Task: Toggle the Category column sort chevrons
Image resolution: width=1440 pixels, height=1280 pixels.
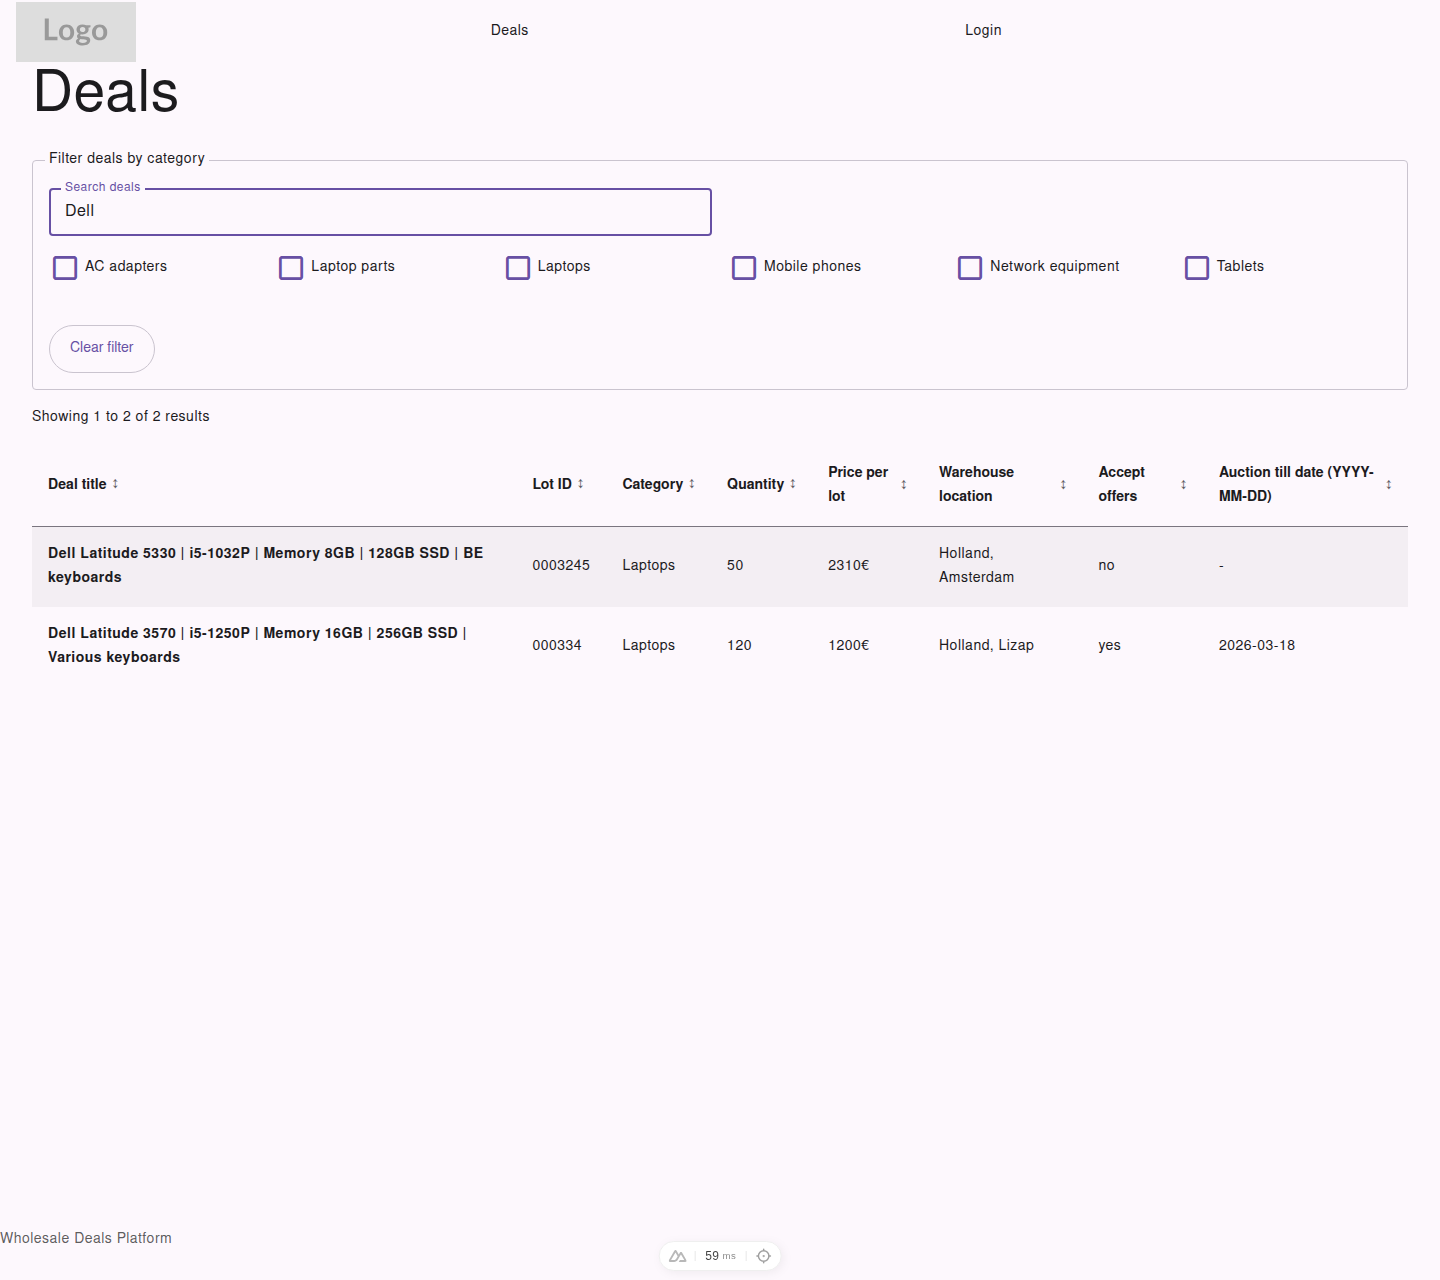Action: tap(690, 483)
